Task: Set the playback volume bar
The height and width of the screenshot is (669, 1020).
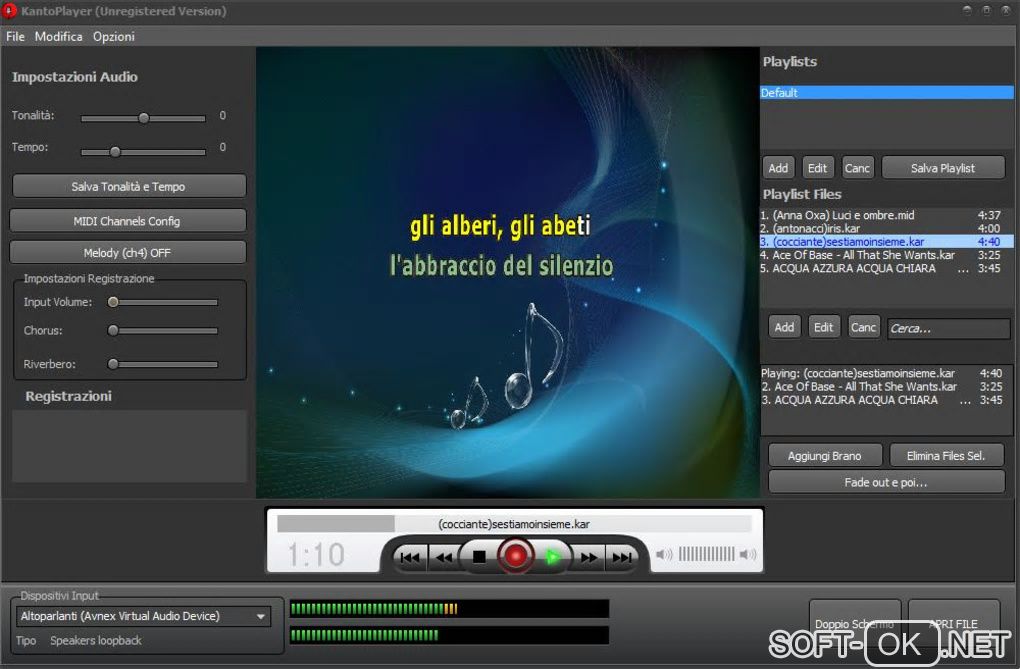Action: [x=706, y=554]
